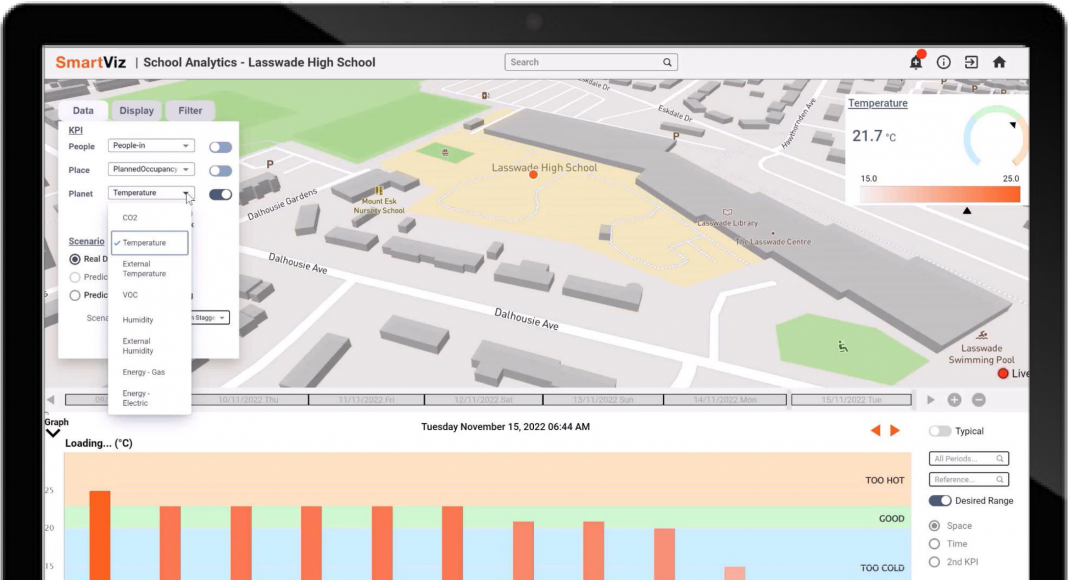Image resolution: width=1068 pixels, height=580 pixels.
Task: Click the logout icon
Action: 971,62
